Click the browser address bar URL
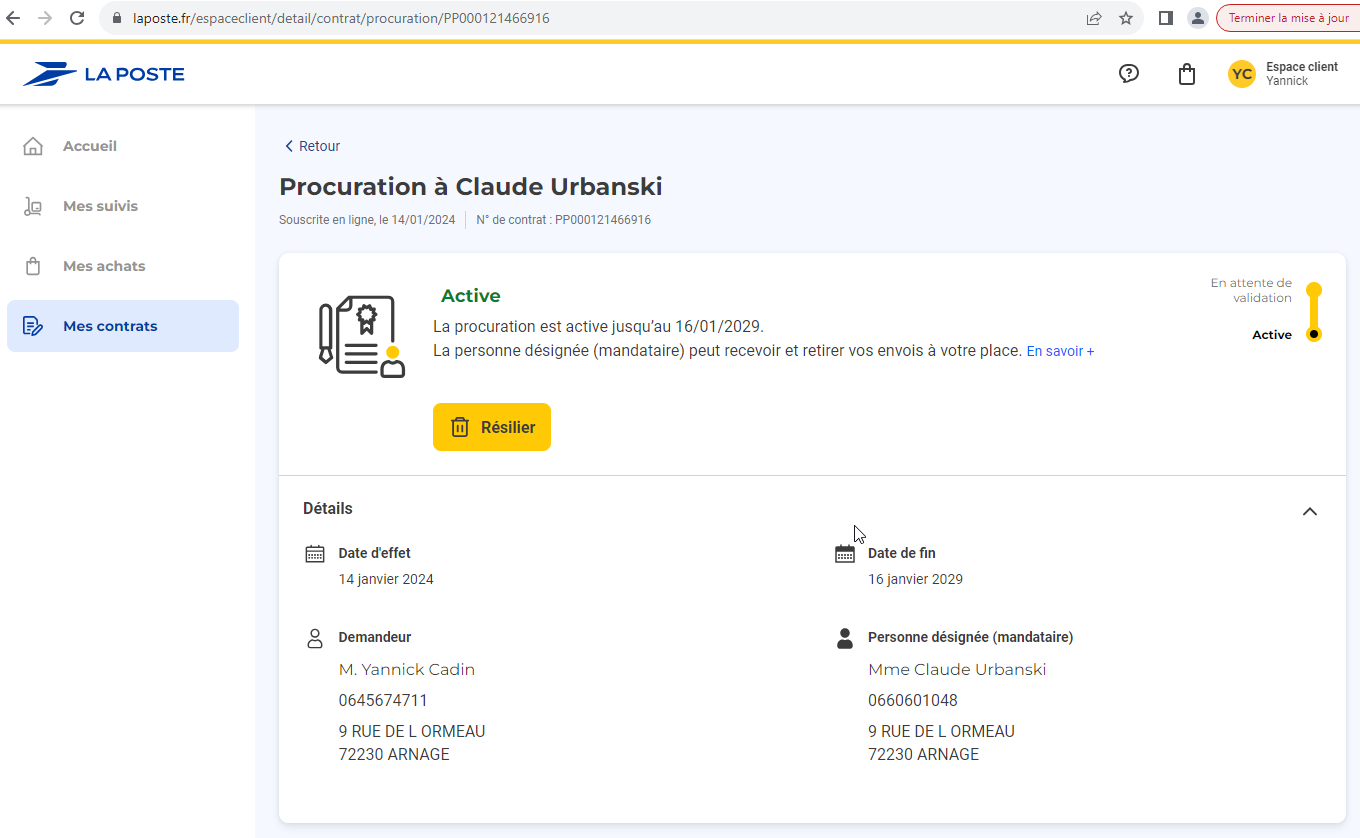 click(x=340, y=18)
